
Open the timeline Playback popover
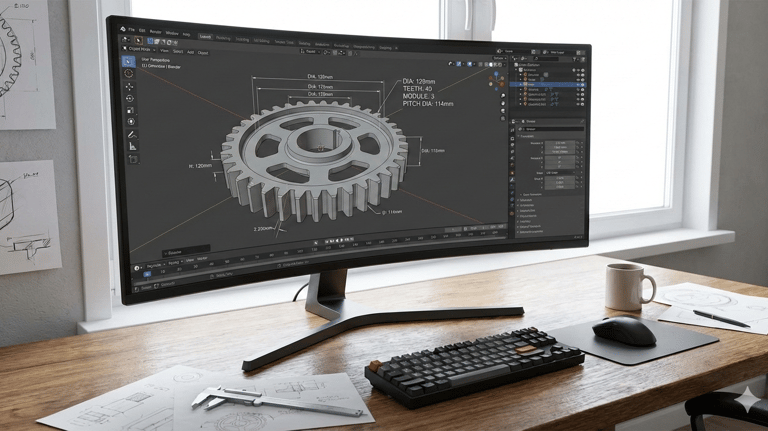(155, 265)
